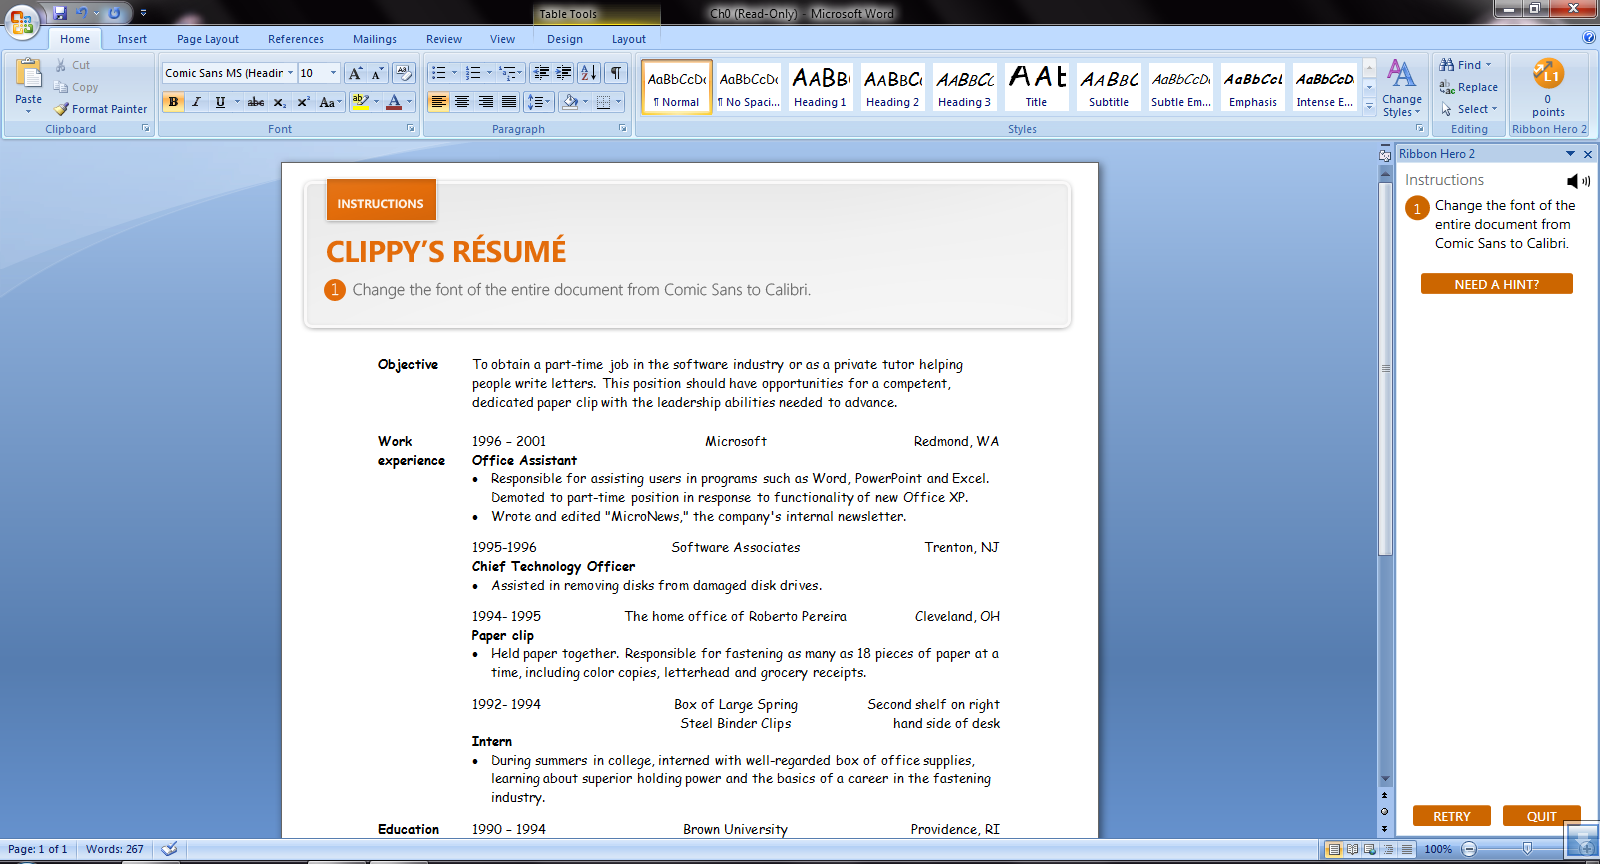Open the Review ribbon tab
1600x864 pixels.
click(443, 39)
